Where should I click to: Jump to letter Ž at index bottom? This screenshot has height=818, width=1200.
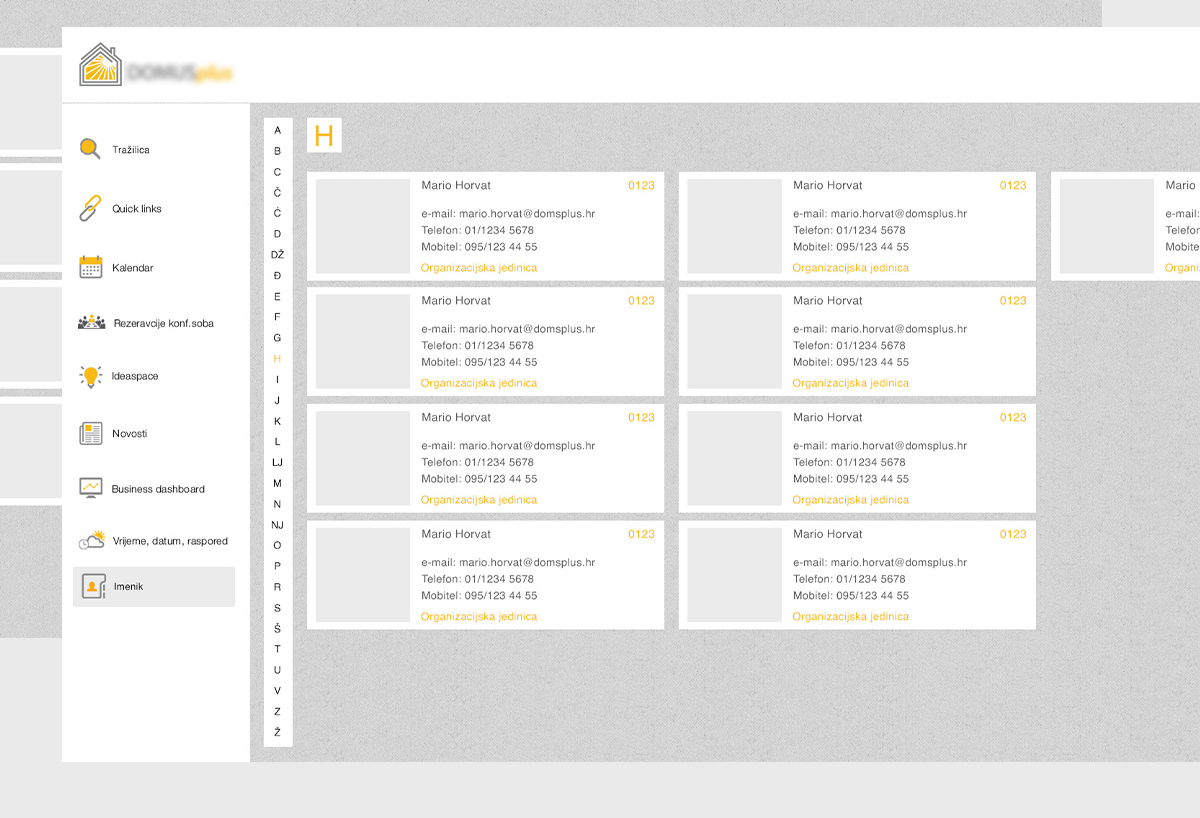[x=278, y=732]
